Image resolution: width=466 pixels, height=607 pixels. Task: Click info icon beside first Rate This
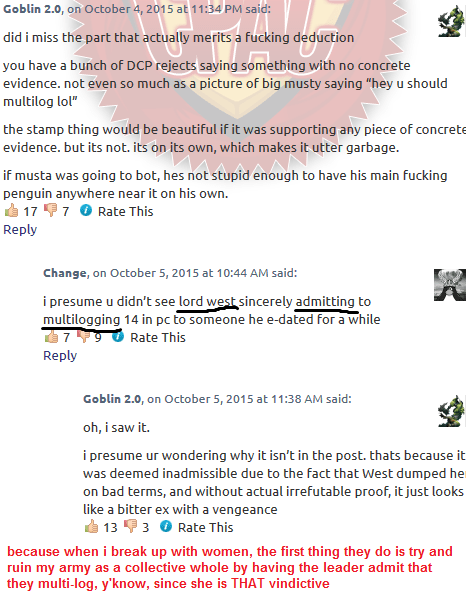[x=86, y=210]
